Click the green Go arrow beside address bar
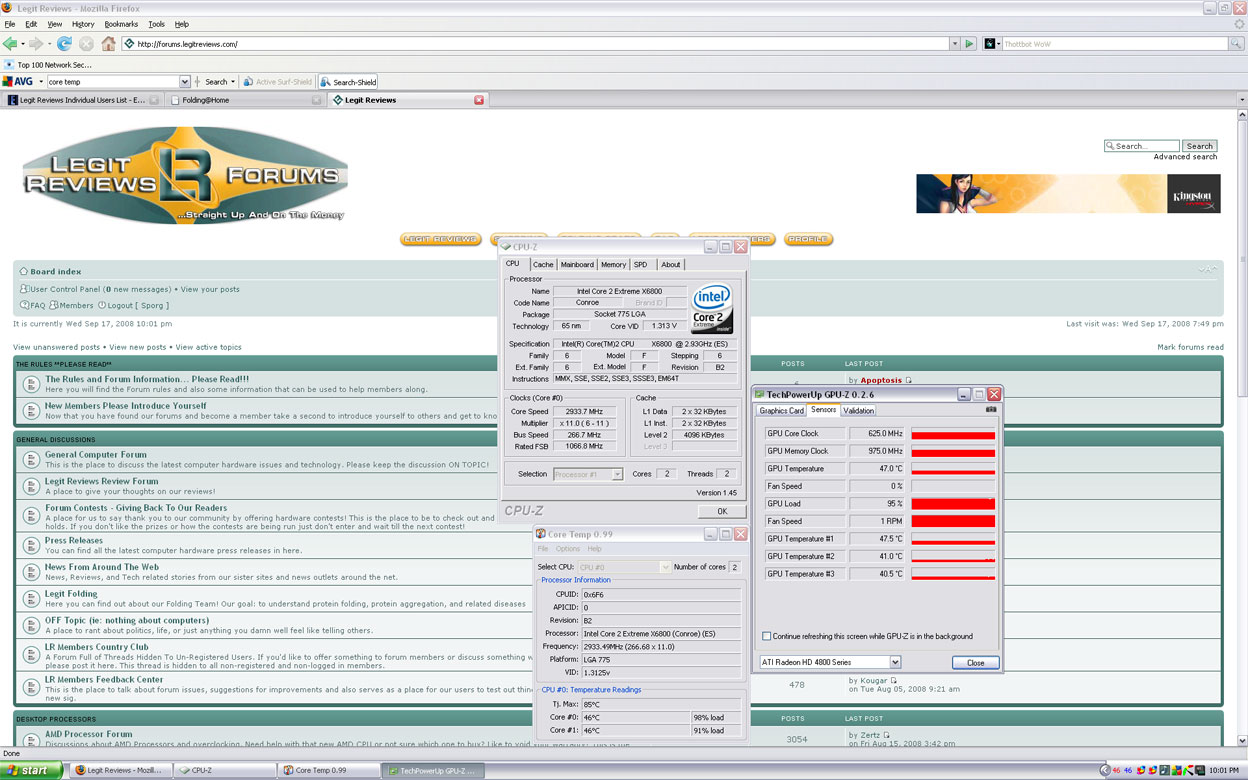The image size is (1248, 780). pos(969,44)
